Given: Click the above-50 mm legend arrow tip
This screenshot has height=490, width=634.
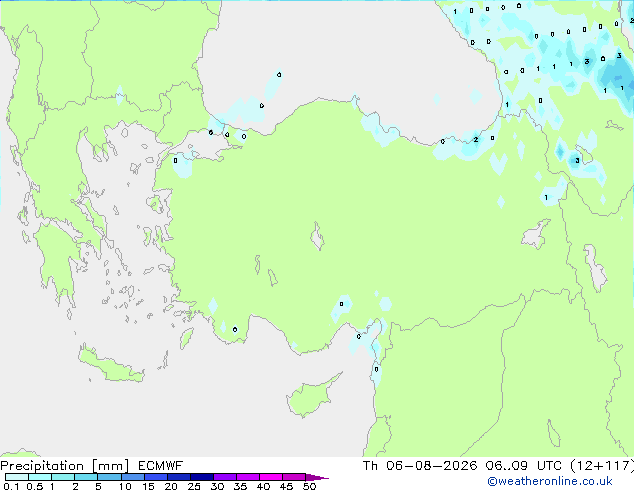Looking at the screenshot, I should point(317,477).
